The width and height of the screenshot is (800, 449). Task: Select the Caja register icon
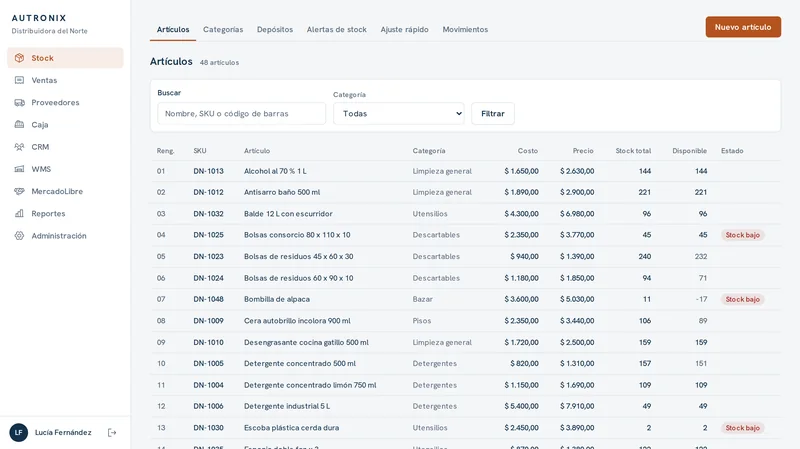pos(19,124)
